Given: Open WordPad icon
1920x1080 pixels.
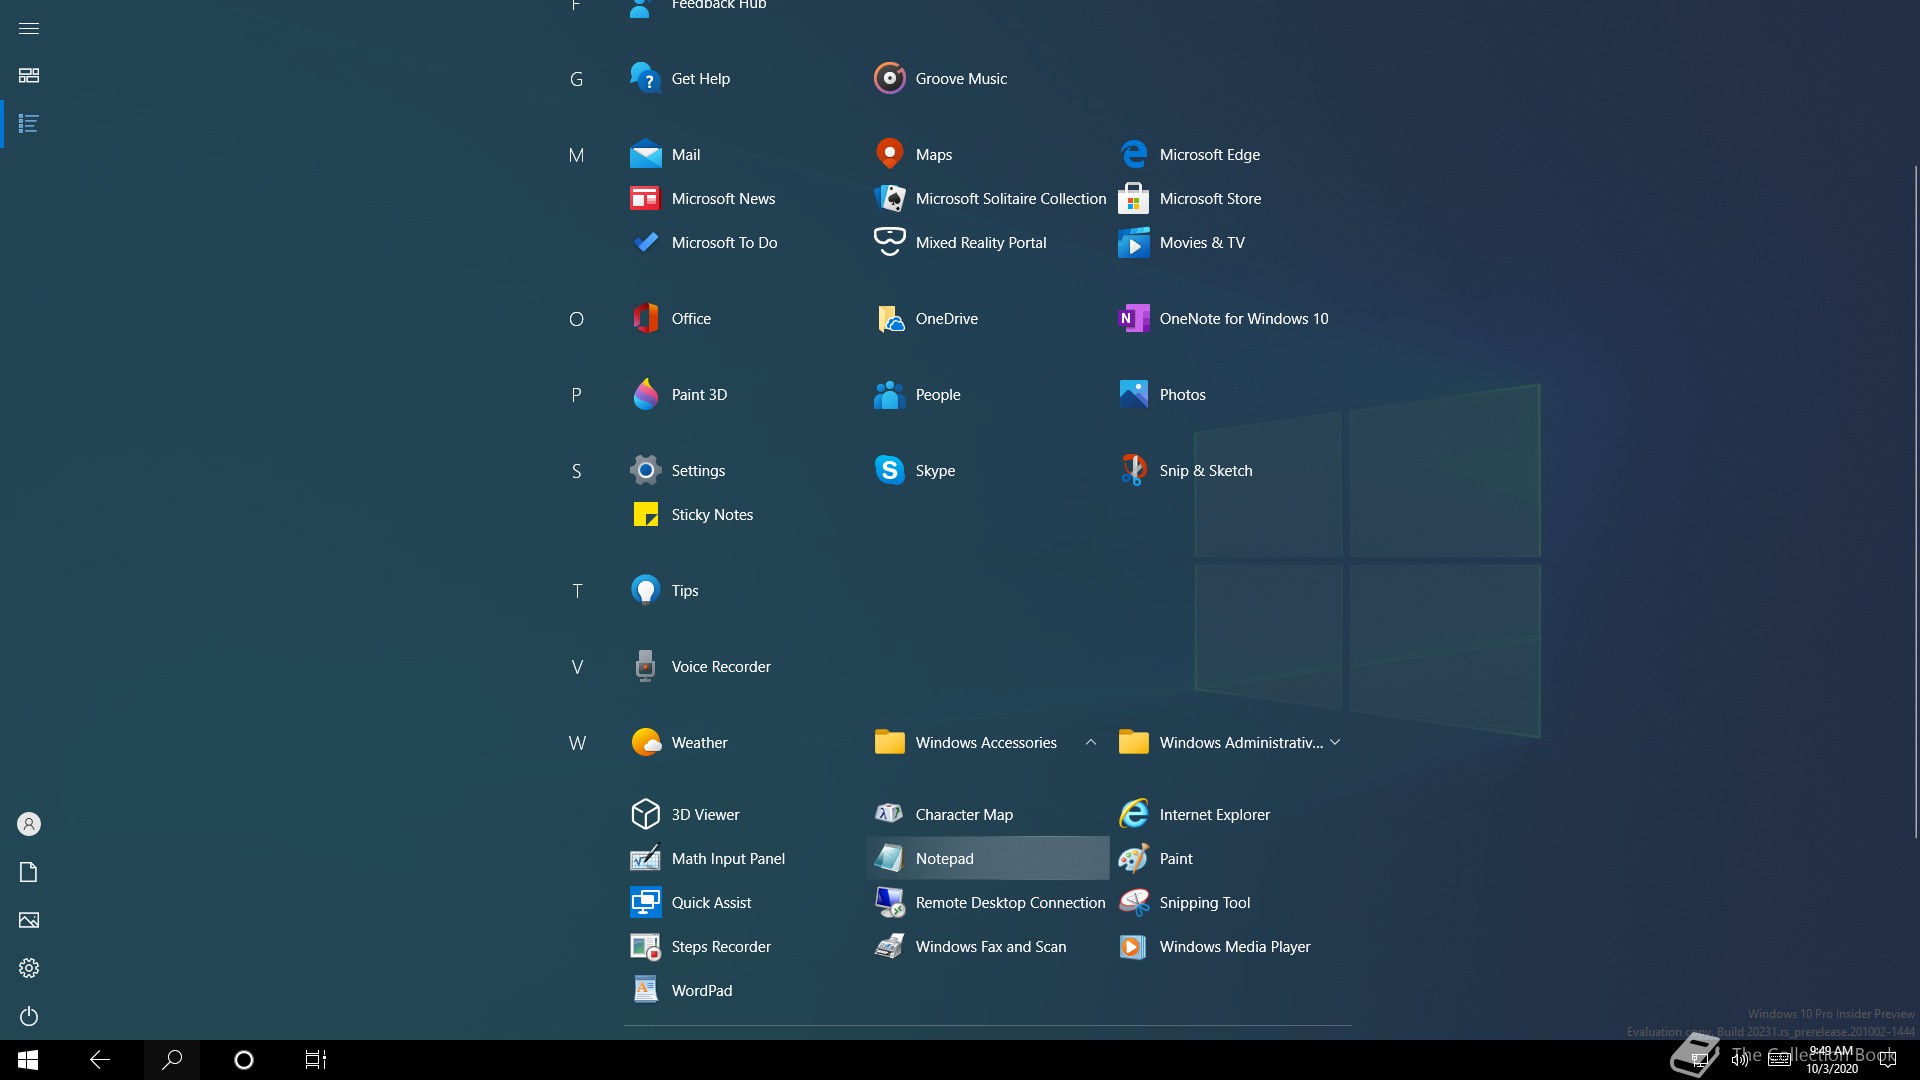Looking at the screenshot, I should (x=645, y=990).
